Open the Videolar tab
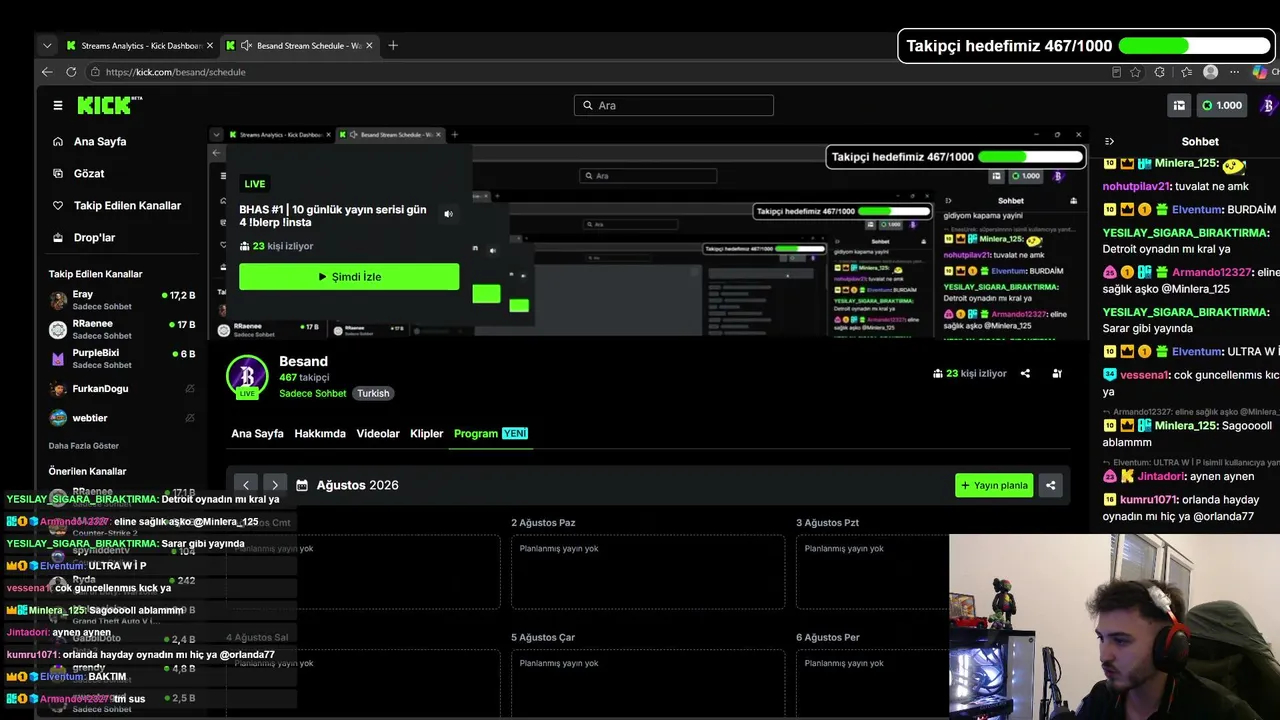The image size is (1280, 720). (x=378, y=434)
